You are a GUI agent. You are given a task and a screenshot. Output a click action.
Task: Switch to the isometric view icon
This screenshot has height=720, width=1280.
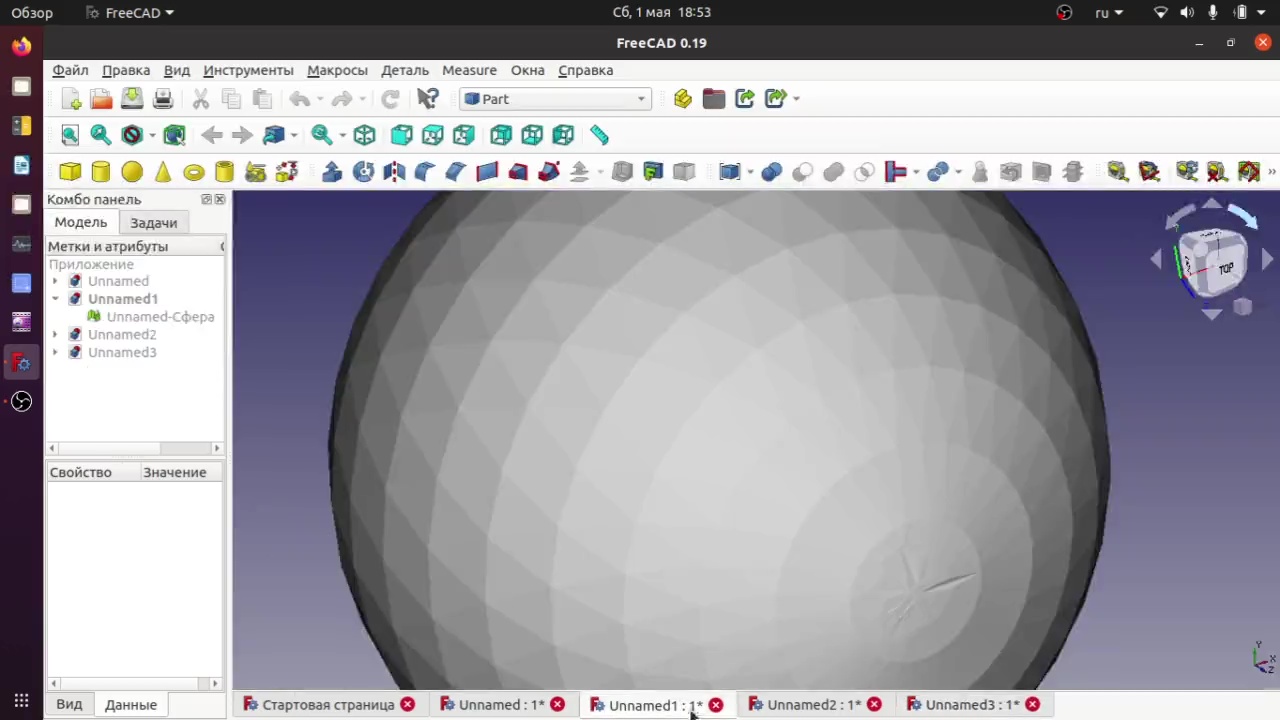[x=364, y=135]
